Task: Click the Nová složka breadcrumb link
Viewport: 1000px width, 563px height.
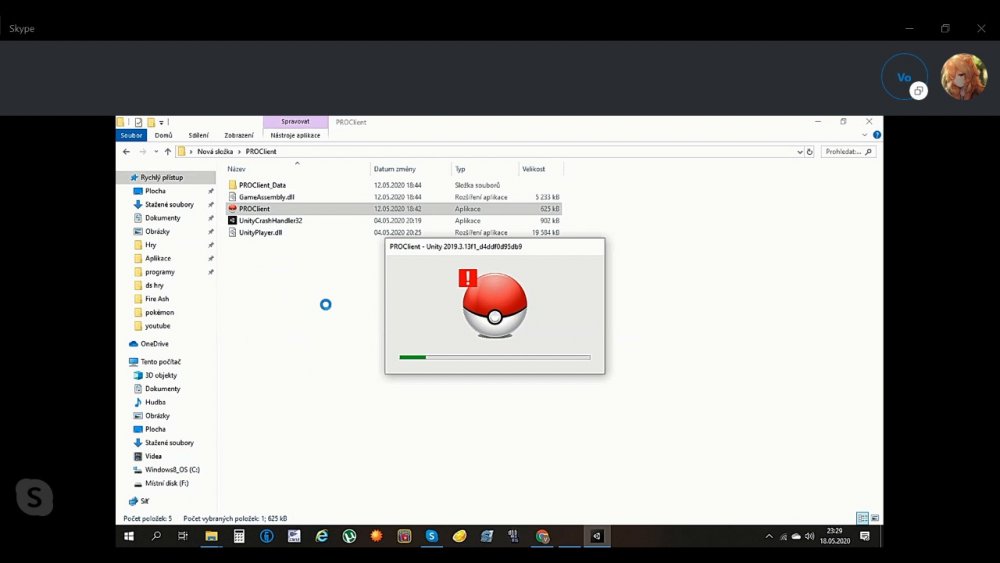Action: click(x=217, y=152)
